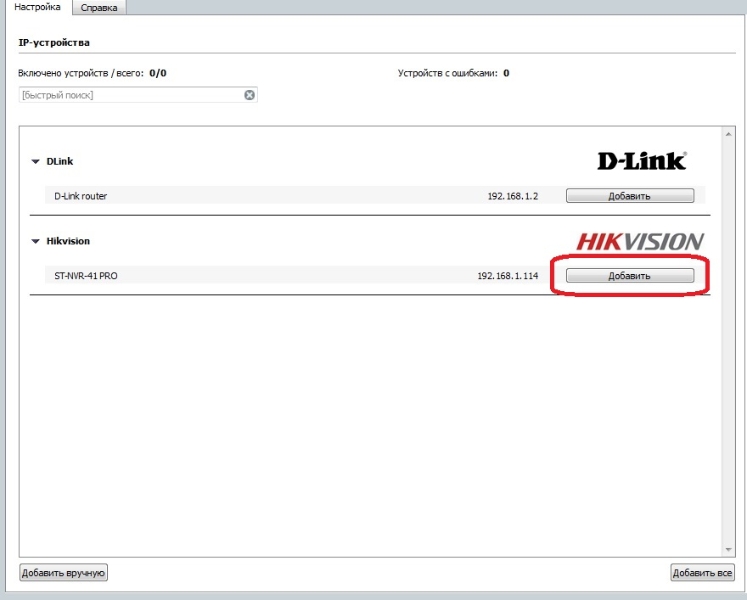Click the Hikvision group heading label

[68, 241]
